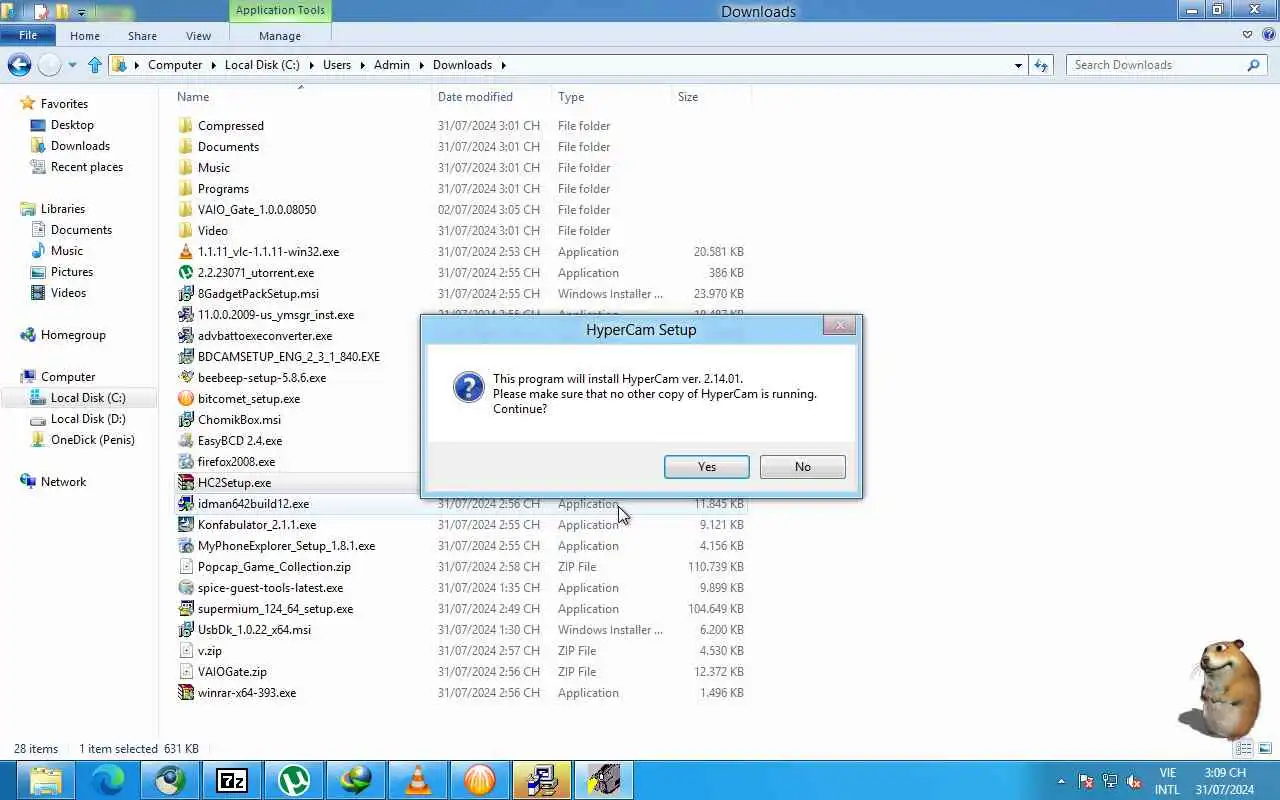Screen dimensions: 1280x800
Task: Go up one folder level
Action: coord(95,65)
